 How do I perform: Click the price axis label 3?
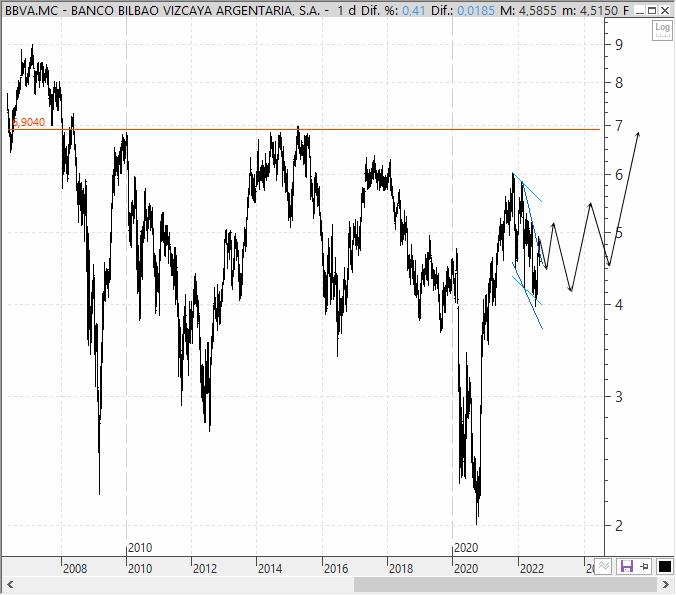[619, 397]
